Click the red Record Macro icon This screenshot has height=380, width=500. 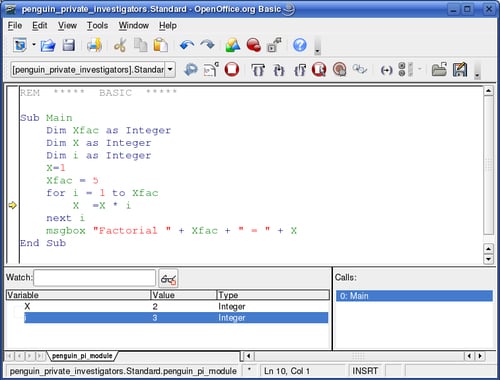pyautogui.click(x=254, y=45)
